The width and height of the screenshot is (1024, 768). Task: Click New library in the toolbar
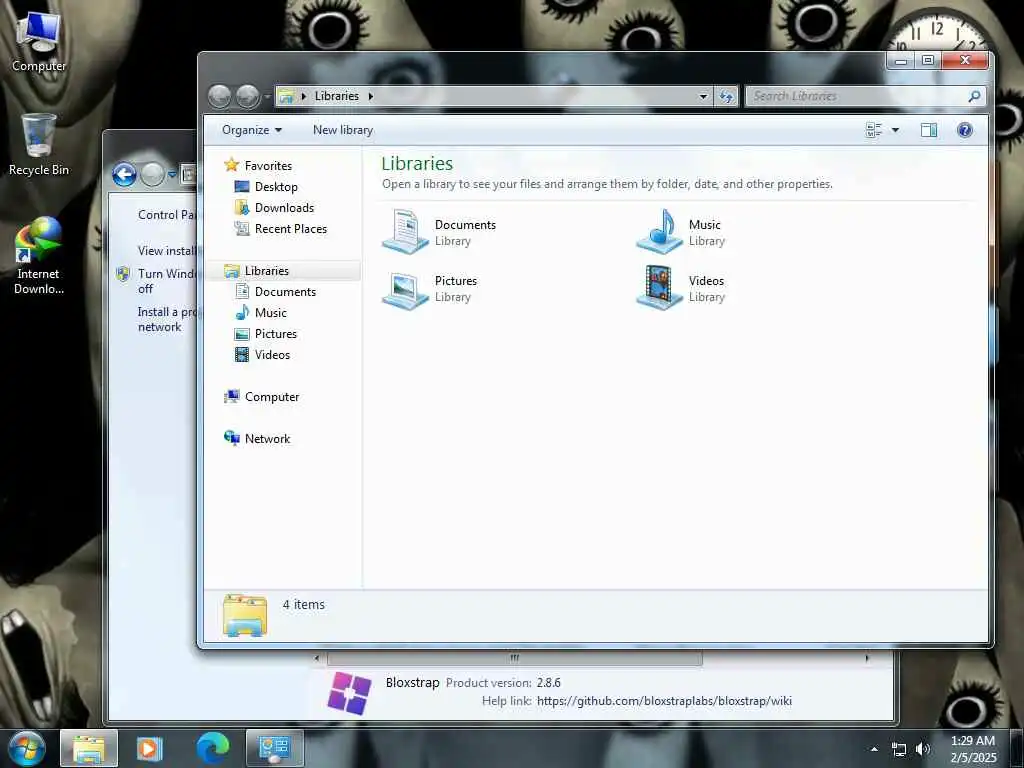pyautogui.click(x=343, y=130)
